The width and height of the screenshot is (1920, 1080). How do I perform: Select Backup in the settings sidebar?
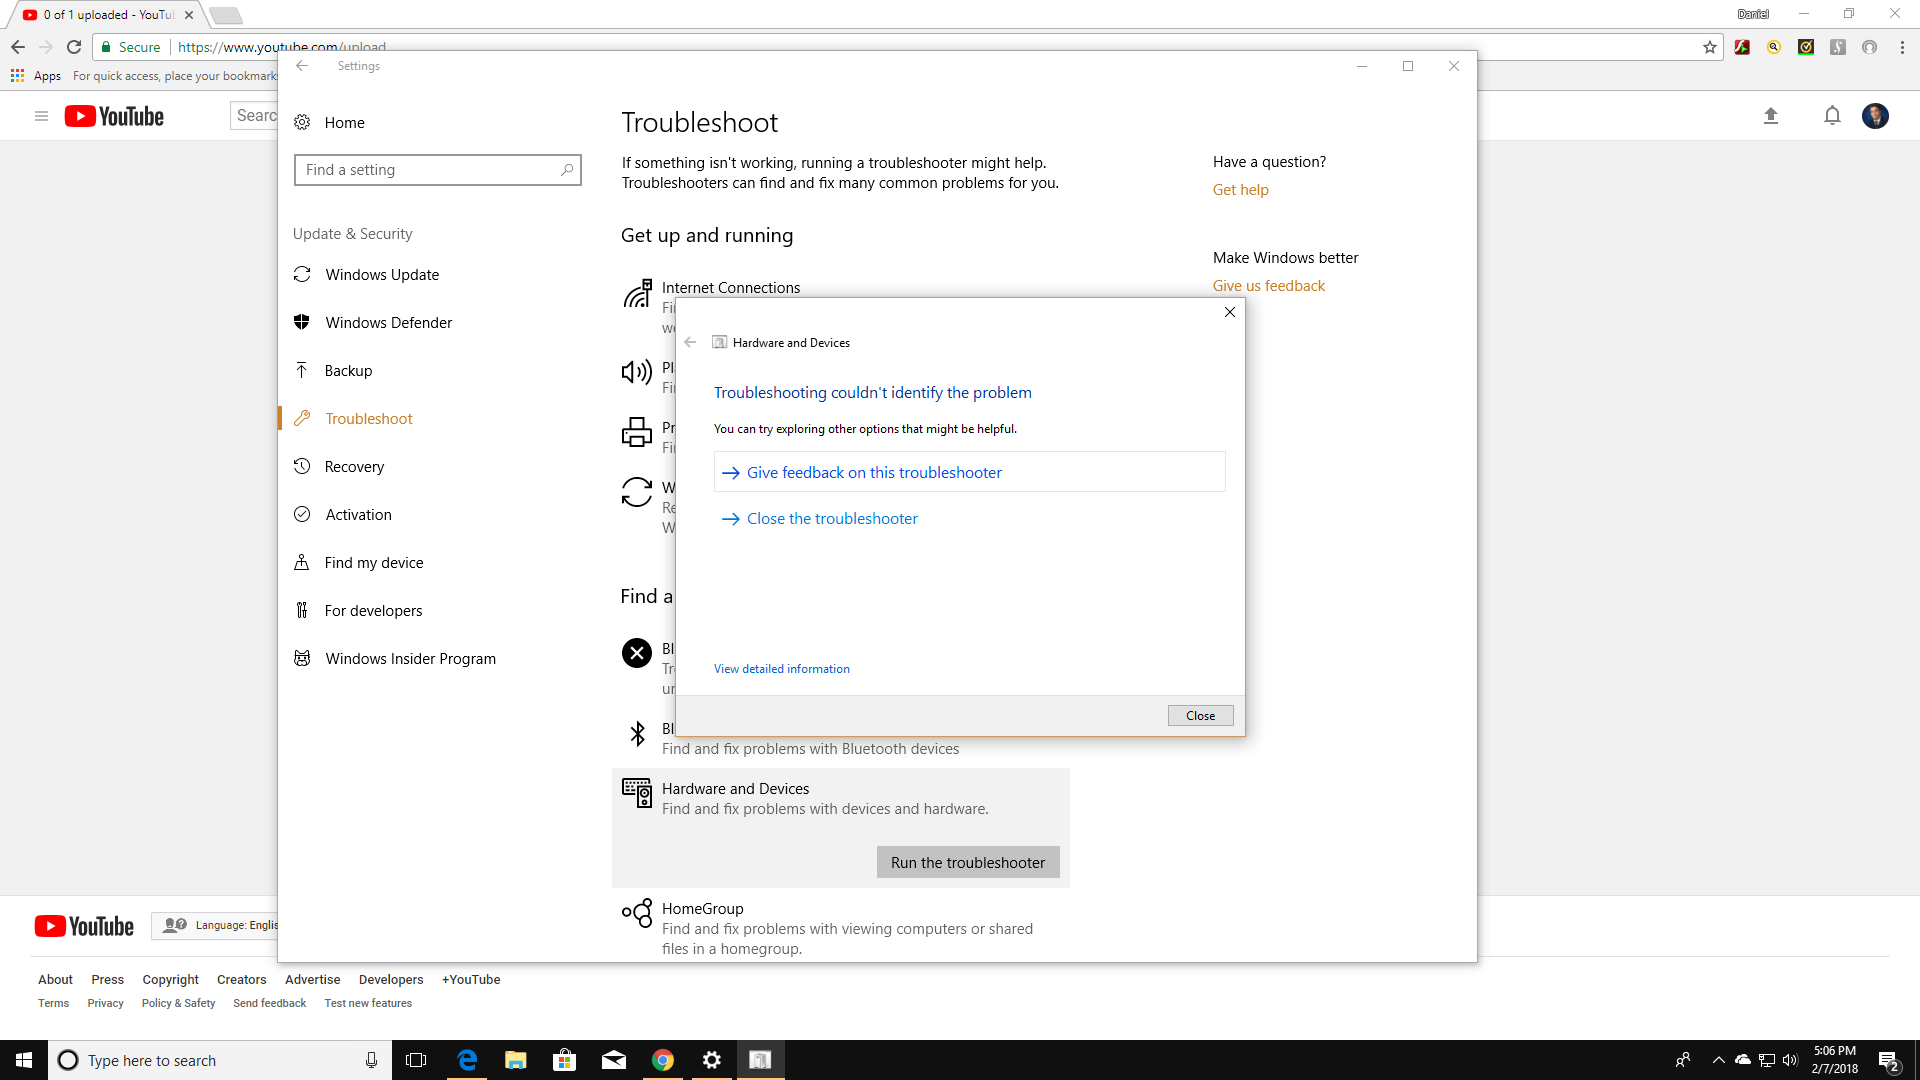348,371
